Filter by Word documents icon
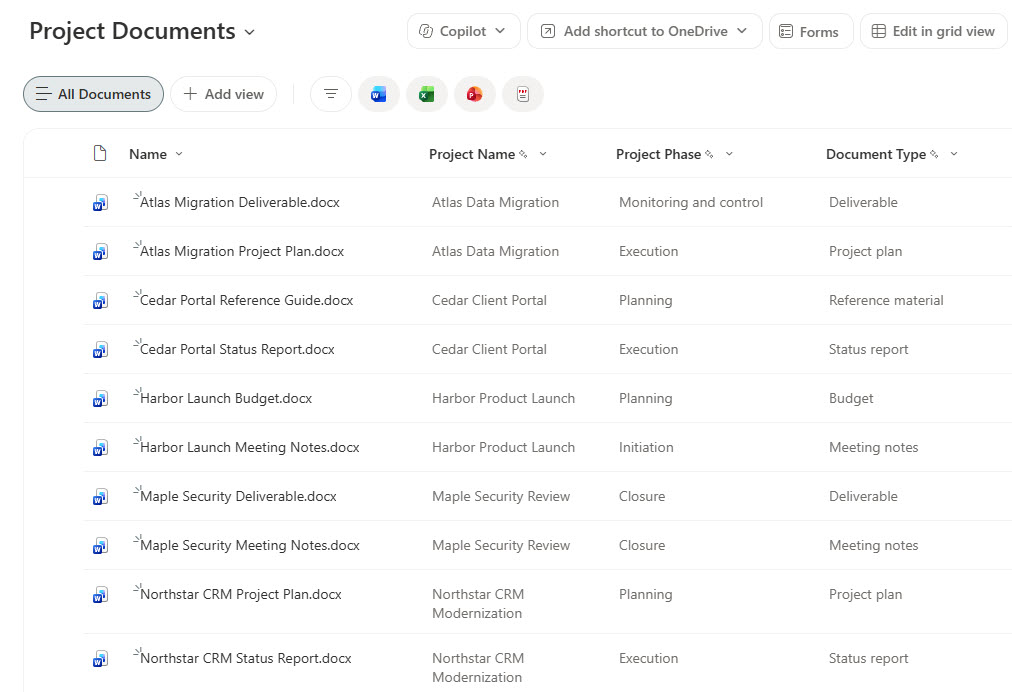The image size is (1012, 692). tap(379, 94)
